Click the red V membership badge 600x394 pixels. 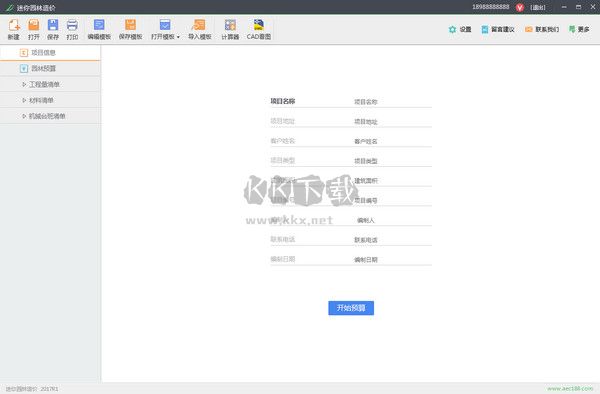pos(520,7)
